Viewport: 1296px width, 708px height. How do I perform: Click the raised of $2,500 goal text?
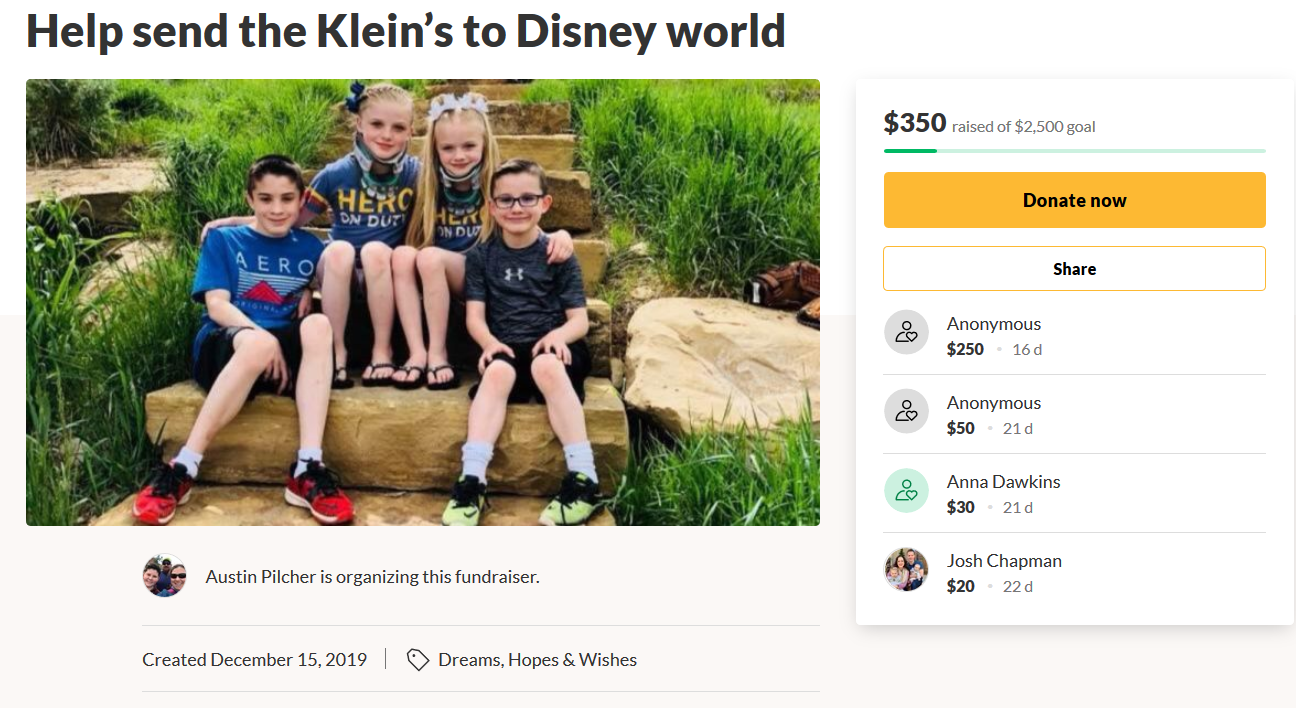(x=1023, y=127)
